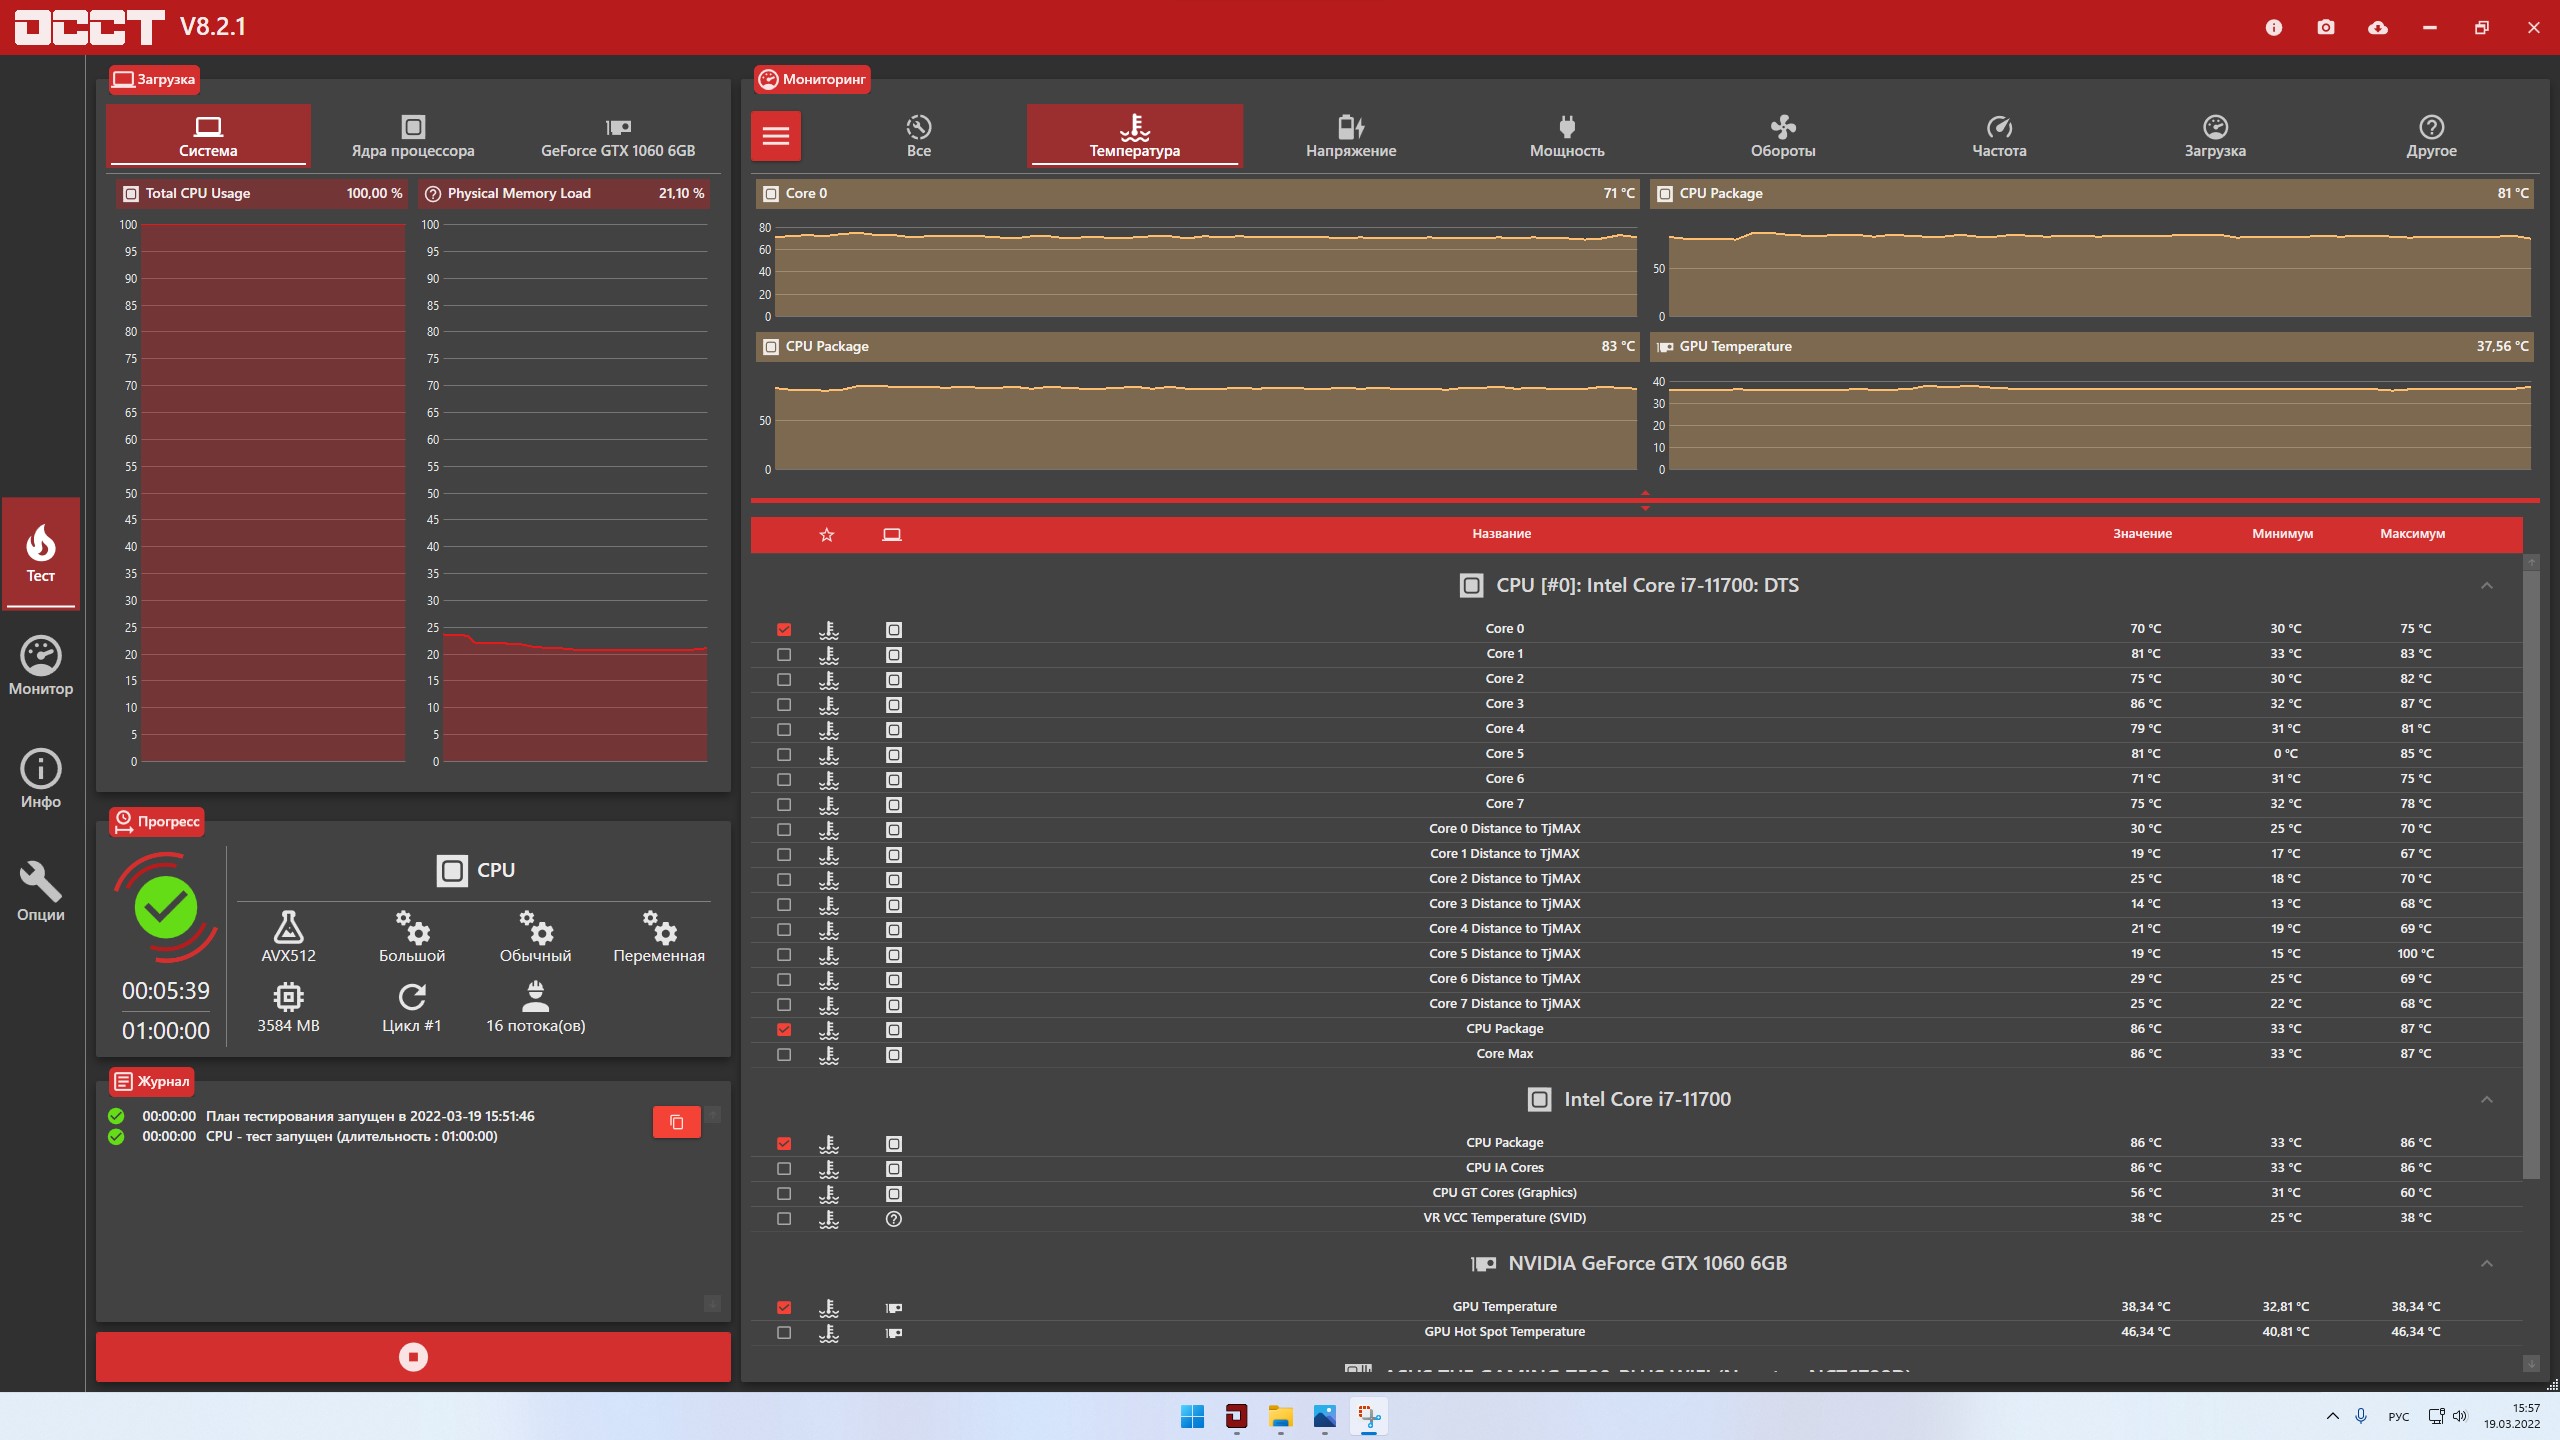
Task: Click the screenshot camera icon in title bar
Action: click(x=2326, y=28)
